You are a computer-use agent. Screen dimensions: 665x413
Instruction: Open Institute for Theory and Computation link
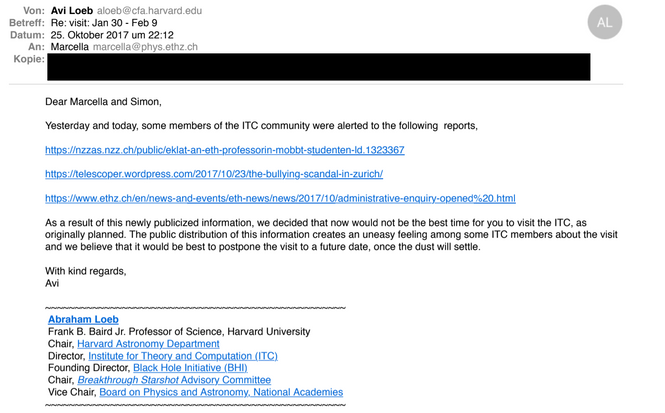183,356
